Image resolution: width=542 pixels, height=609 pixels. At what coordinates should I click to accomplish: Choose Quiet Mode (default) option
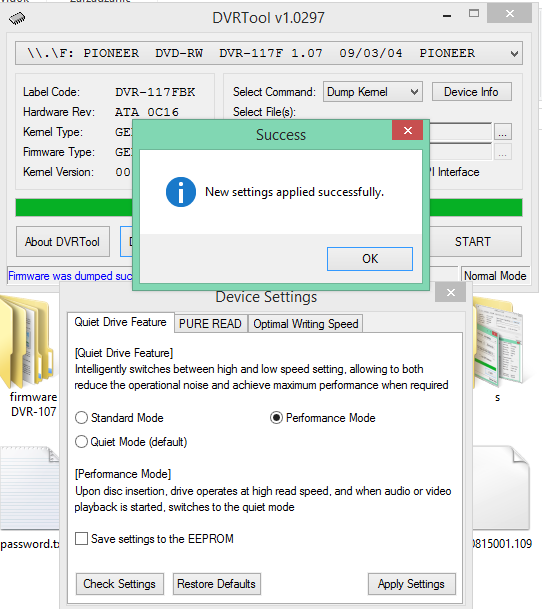coord(81,442)
